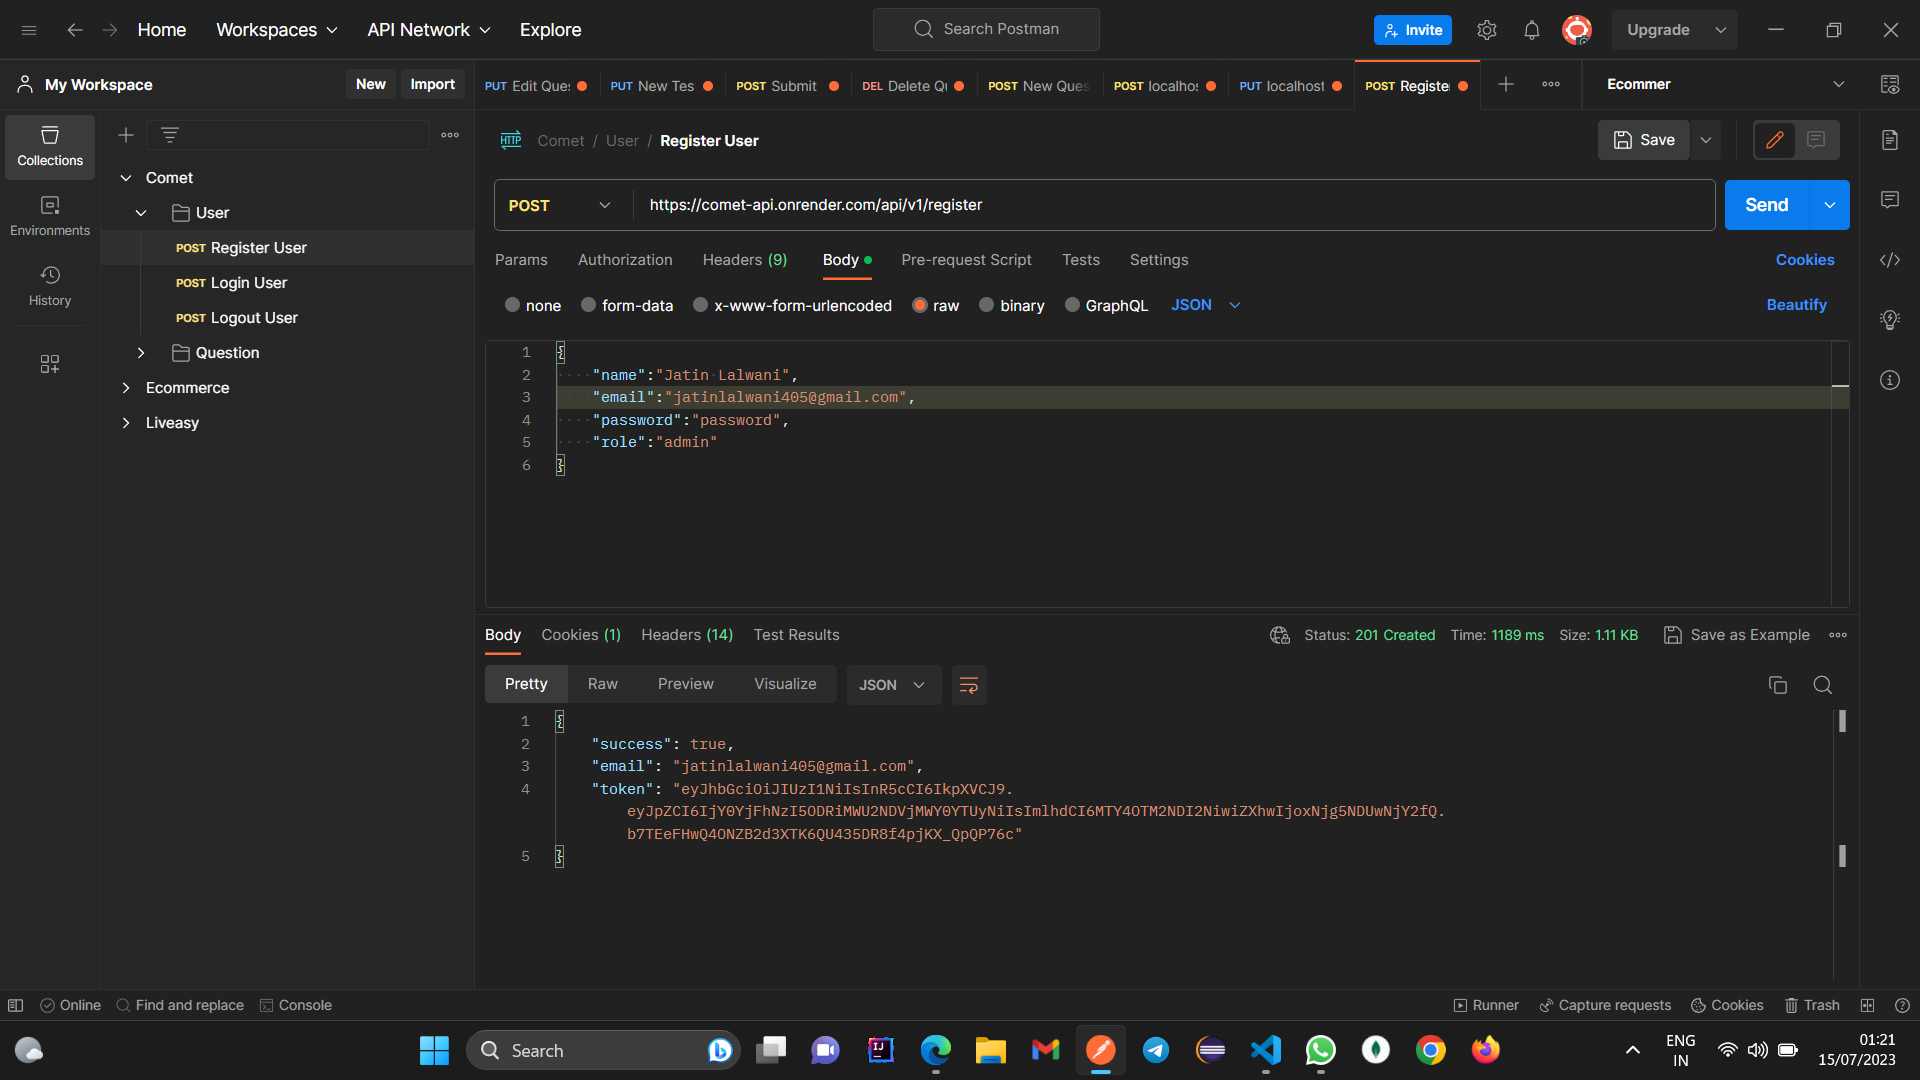
Task: Click the notifications bell icon
Action: [x=1531, y=29]
